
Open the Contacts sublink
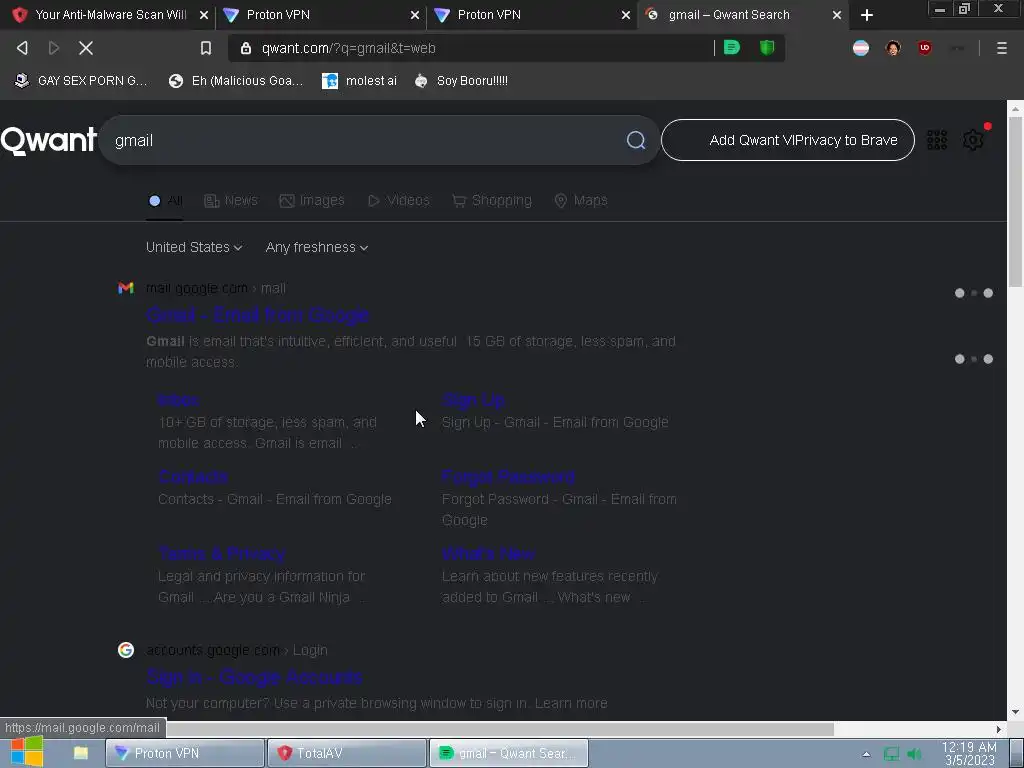point(193,476)
